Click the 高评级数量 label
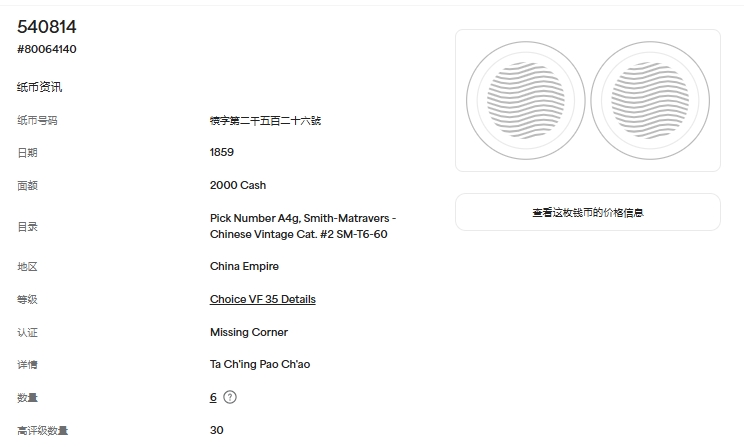This screenshot has width=744, height=447. click(x=42, y=430)
